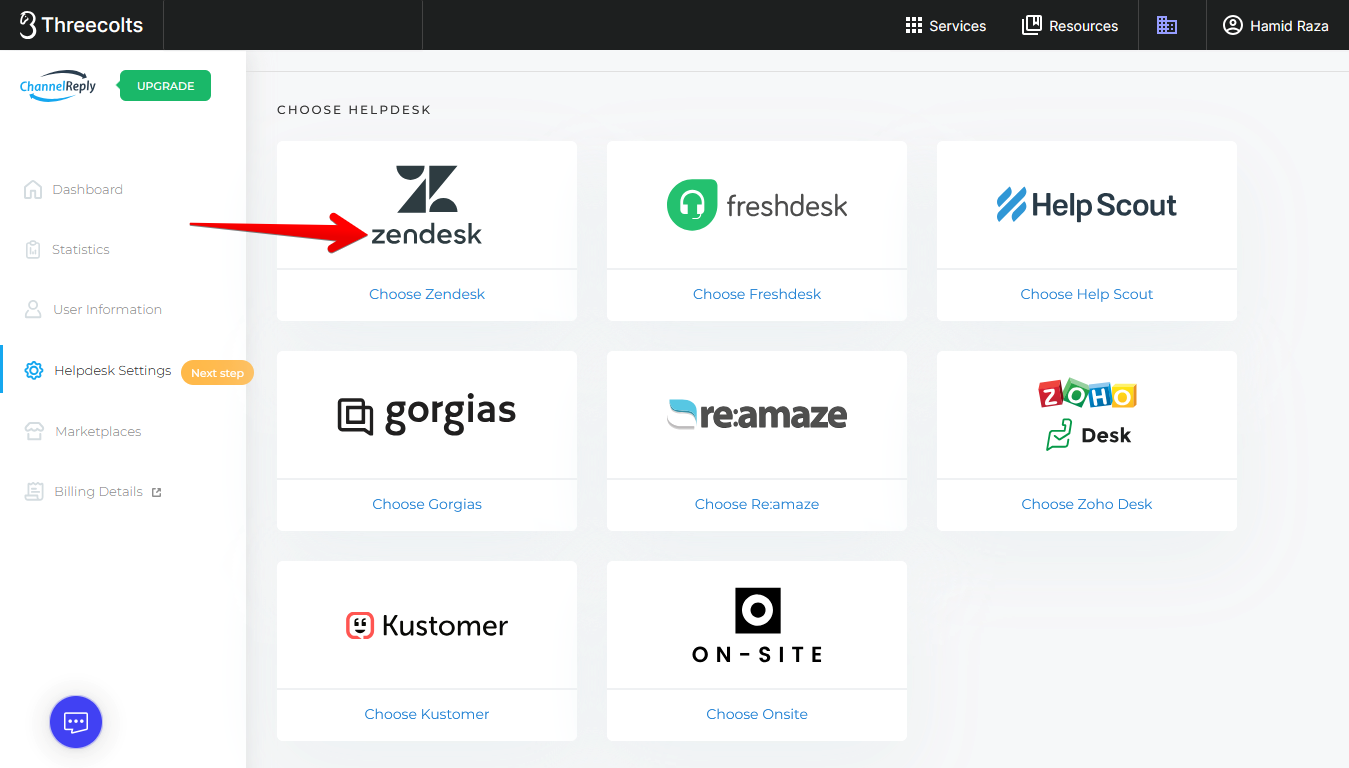Click Choose Re:amaze link
Image resolution: width=1349 pixels, height=768 pixels.
757,504
